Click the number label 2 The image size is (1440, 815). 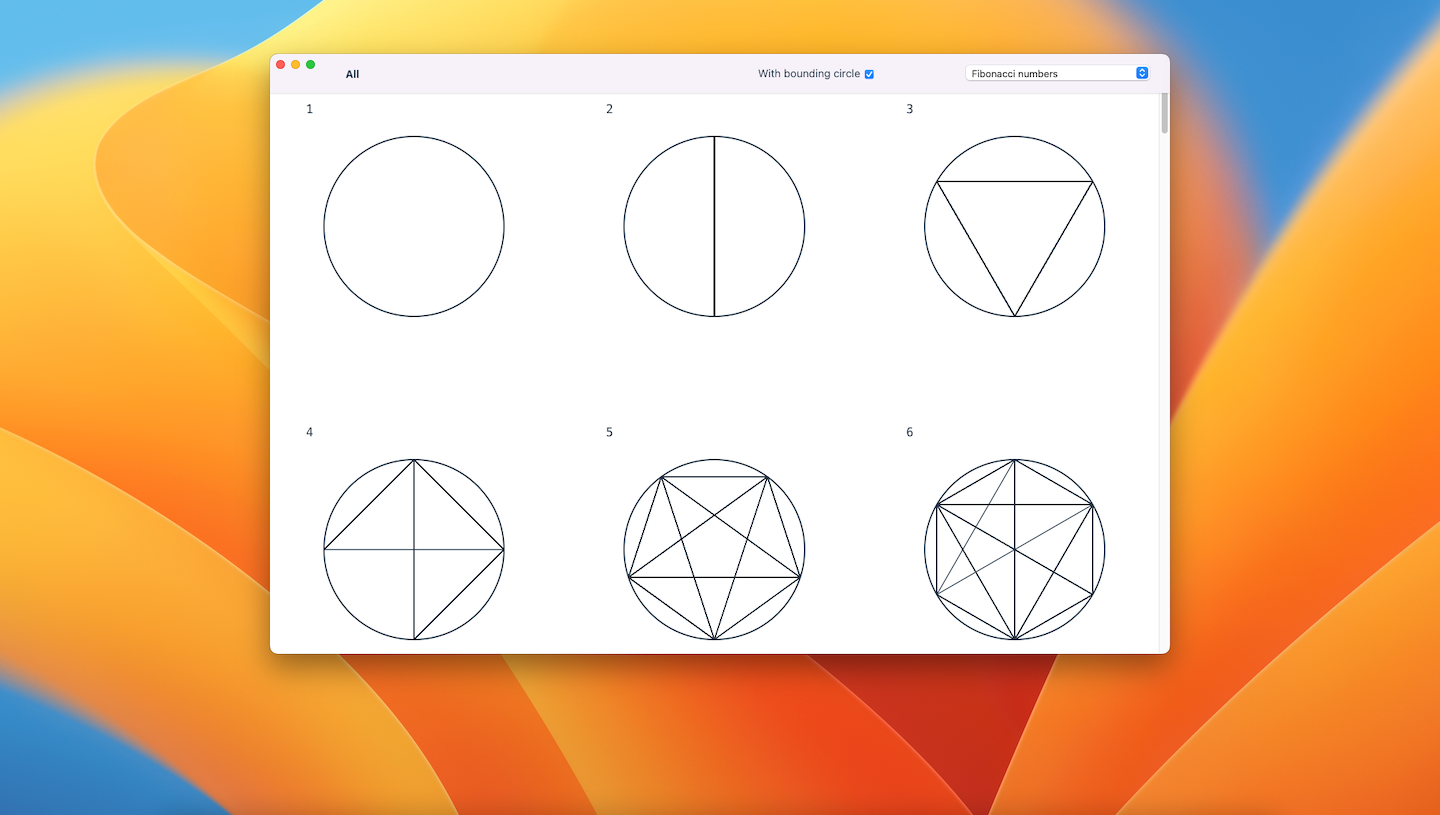(609, 109)
